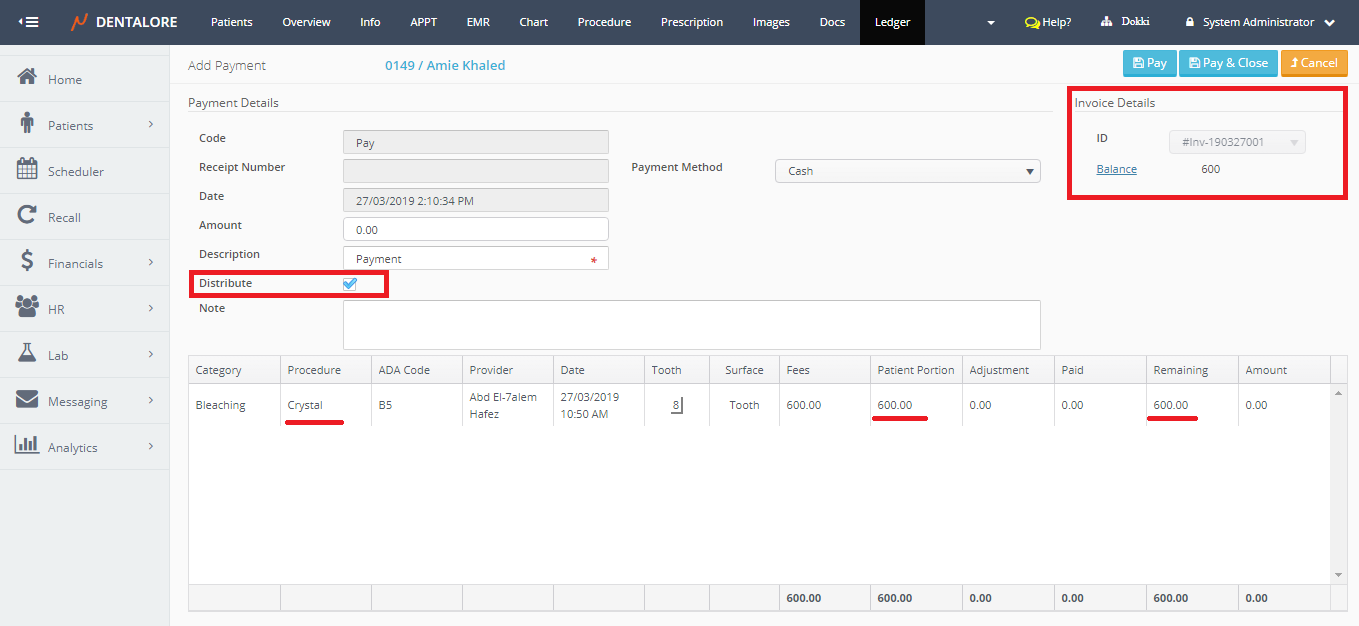The image size is (1359, 626).
Task: Click the Home house icon in sidebar
Action: pyautogui.click(x=28, y=78)
